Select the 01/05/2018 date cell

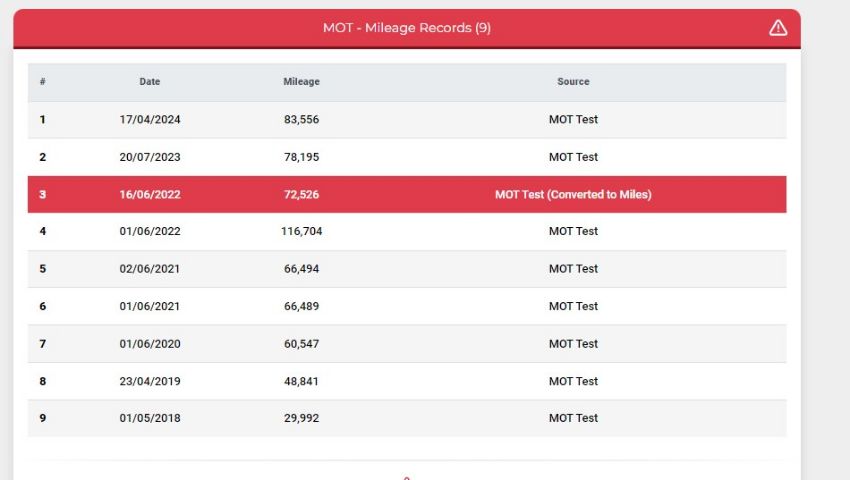coord(150,418)
